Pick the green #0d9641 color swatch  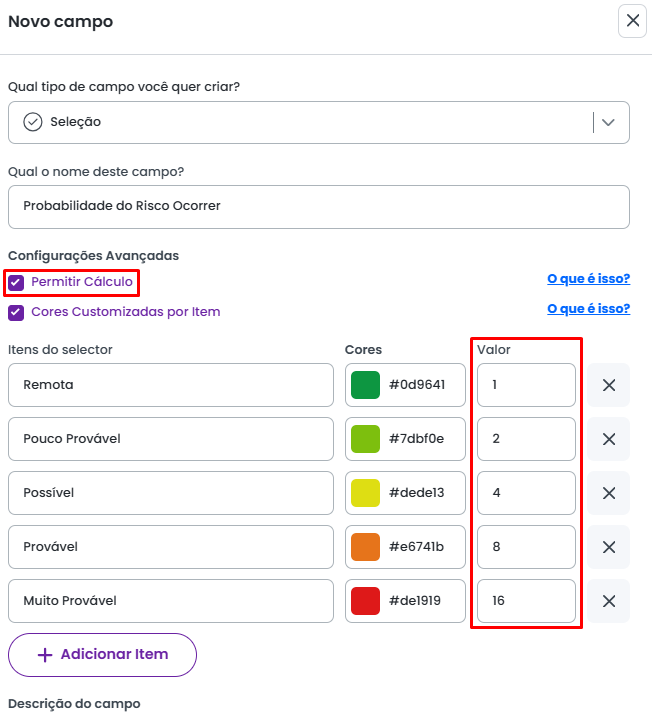click(x=366, y=385)
